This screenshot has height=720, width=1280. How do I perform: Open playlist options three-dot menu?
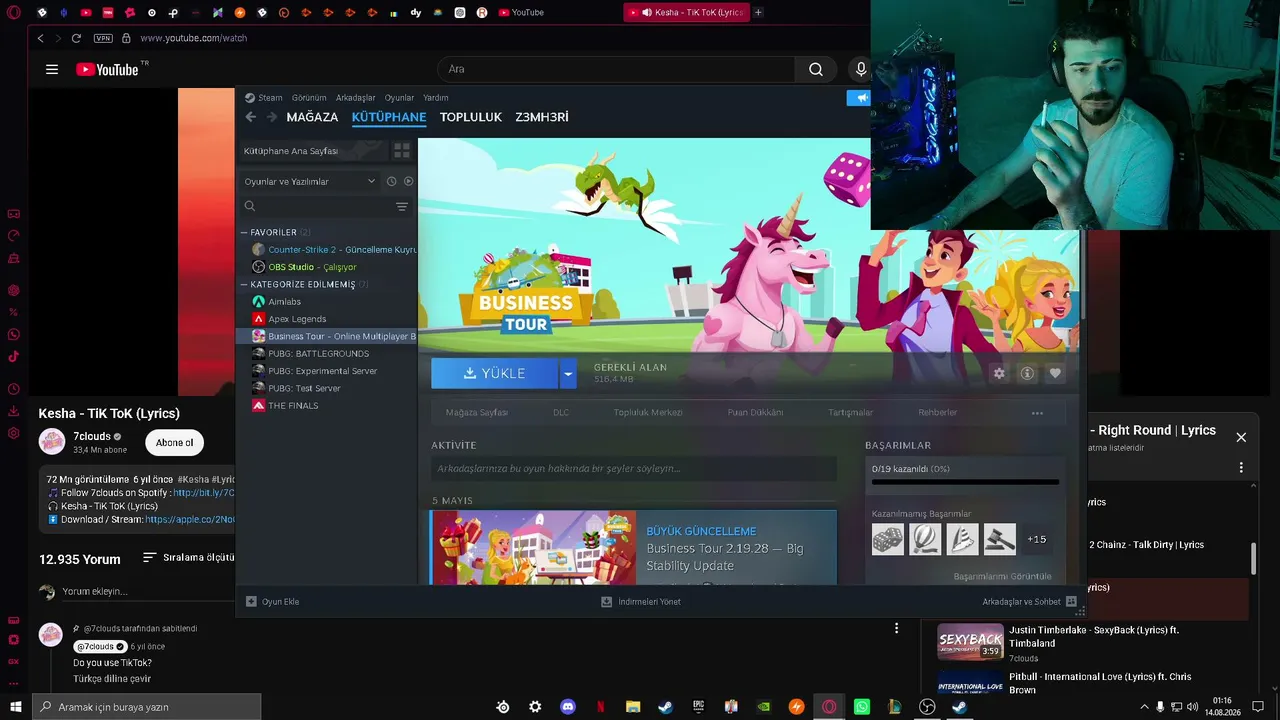point(1241,468)
